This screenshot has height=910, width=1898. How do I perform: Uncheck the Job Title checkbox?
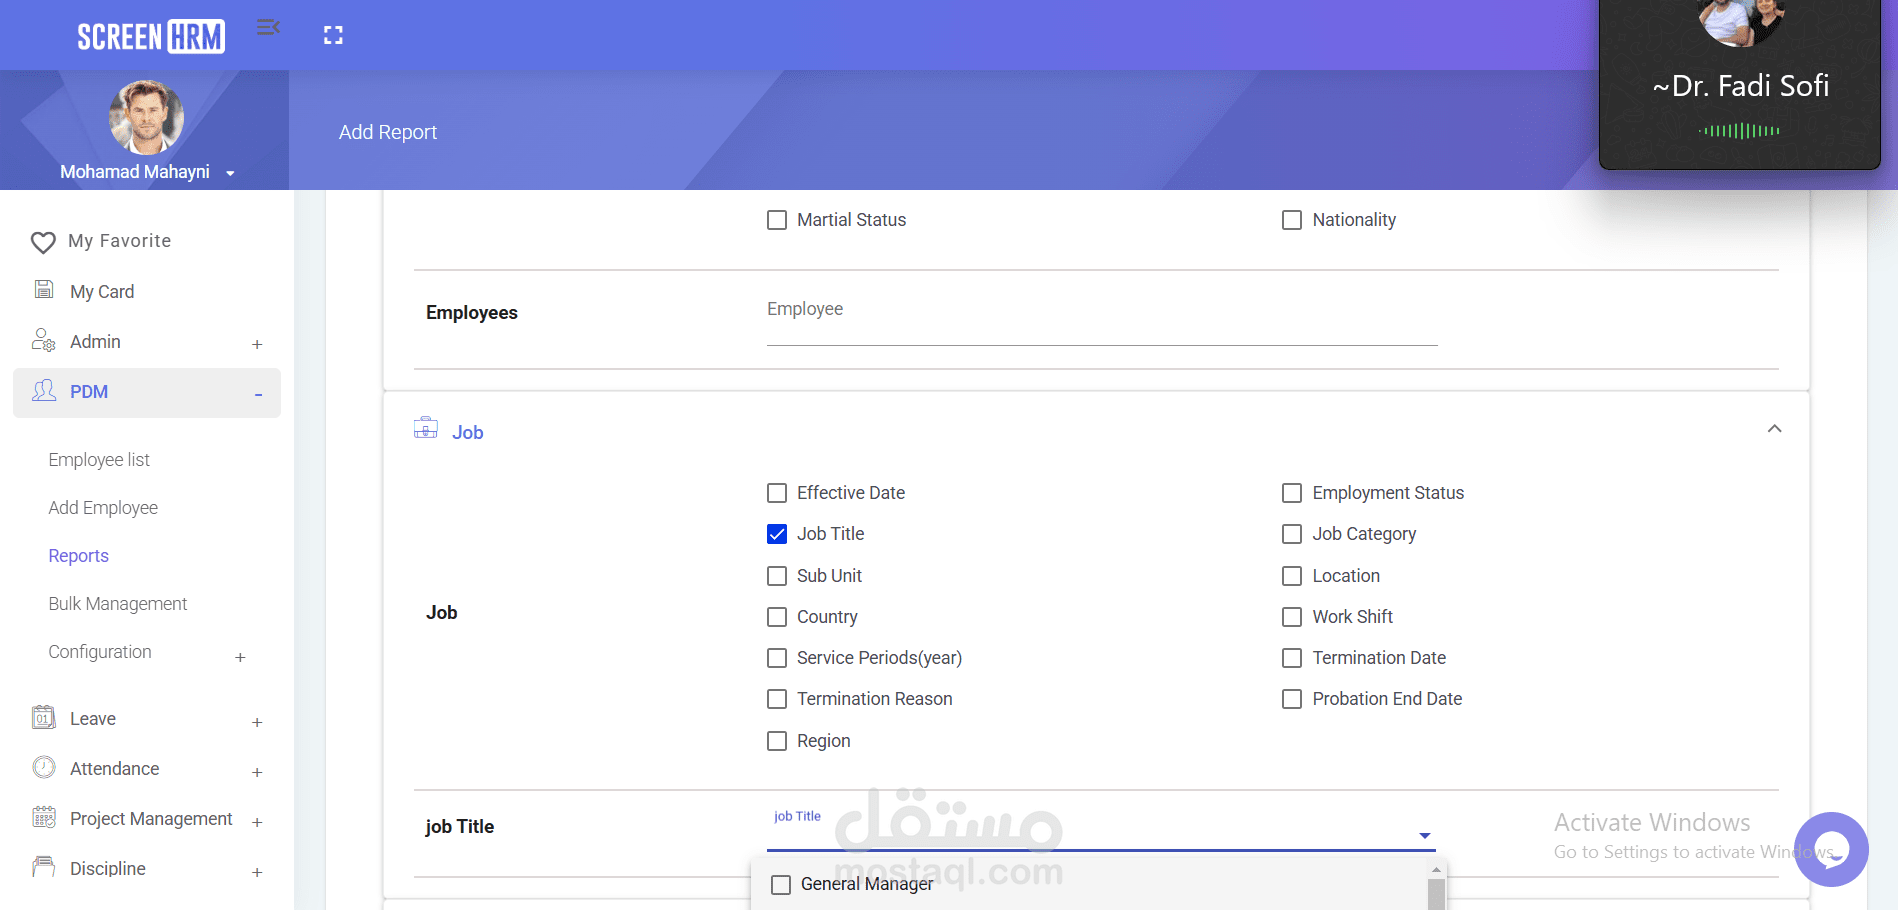tap(777, 534)
